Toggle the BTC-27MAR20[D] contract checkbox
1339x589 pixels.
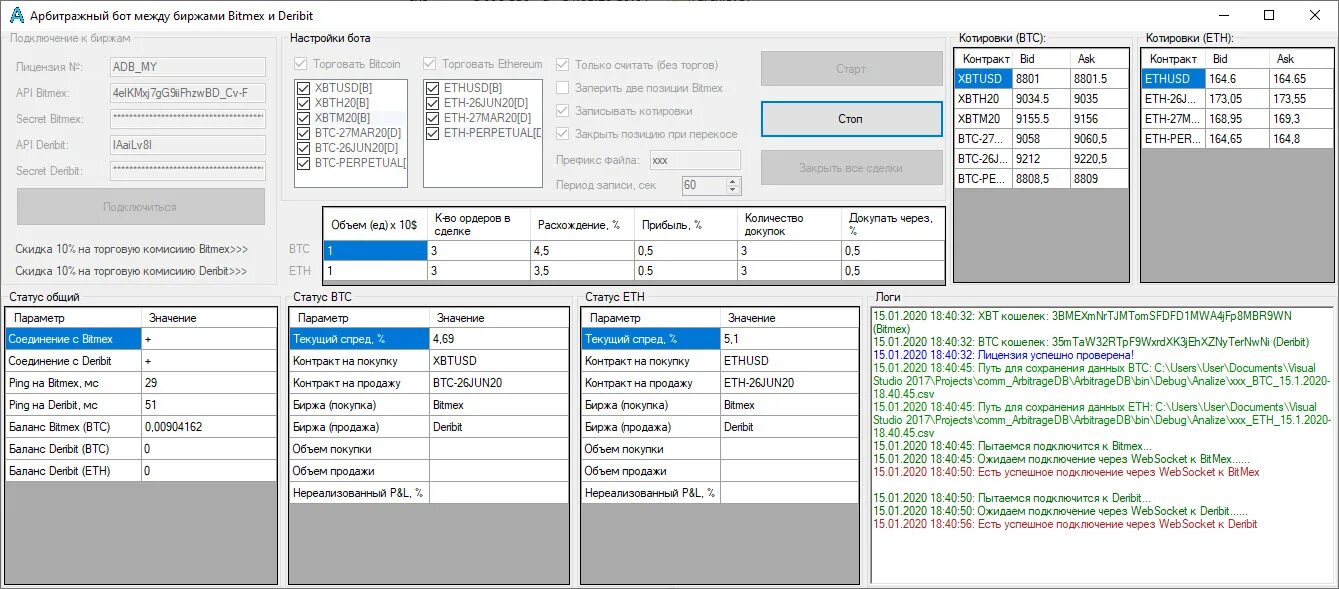pyautogui.click(x=305, y=133)
